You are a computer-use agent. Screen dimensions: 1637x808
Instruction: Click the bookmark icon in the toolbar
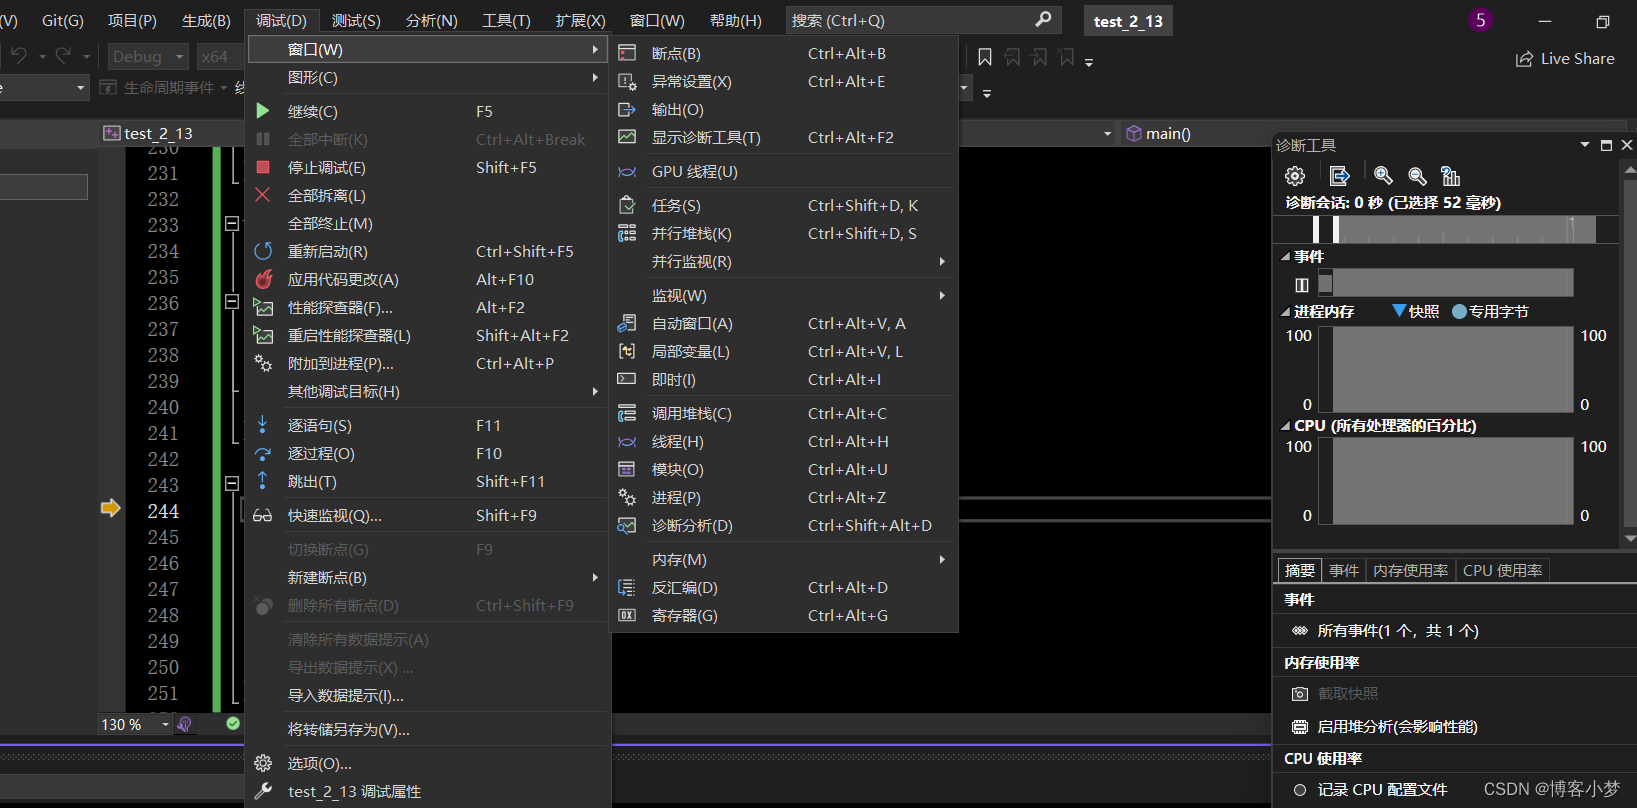985,58
